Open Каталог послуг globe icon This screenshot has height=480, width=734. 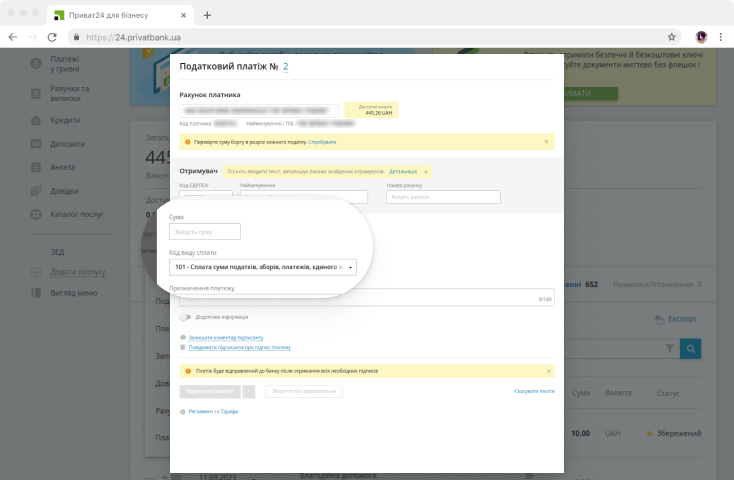tap(35, 214)
